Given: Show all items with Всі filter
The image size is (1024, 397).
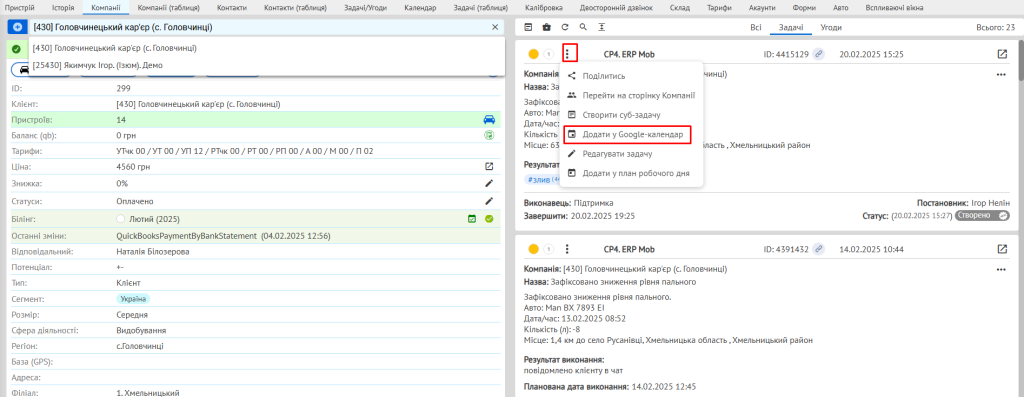Looking at the screenshot, I should 756,27.
